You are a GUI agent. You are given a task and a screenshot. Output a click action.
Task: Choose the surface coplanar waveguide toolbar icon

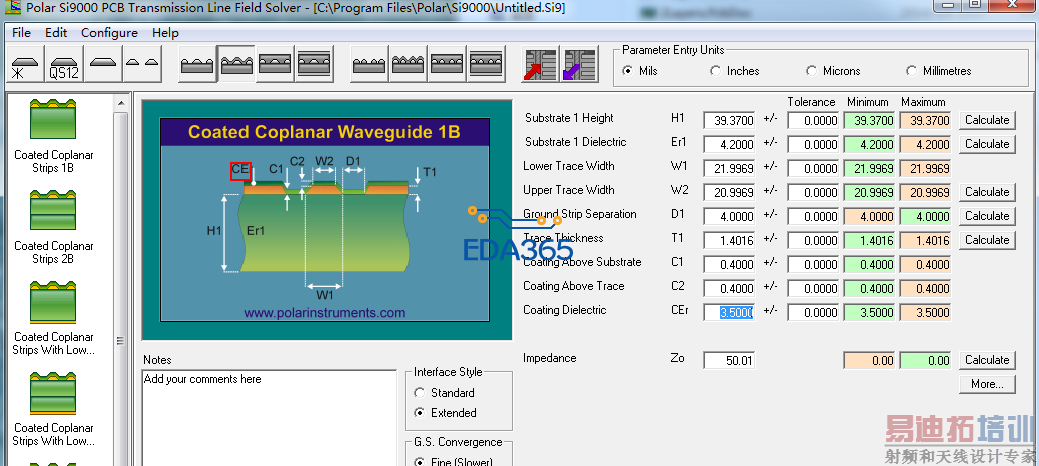click(197, 64)
